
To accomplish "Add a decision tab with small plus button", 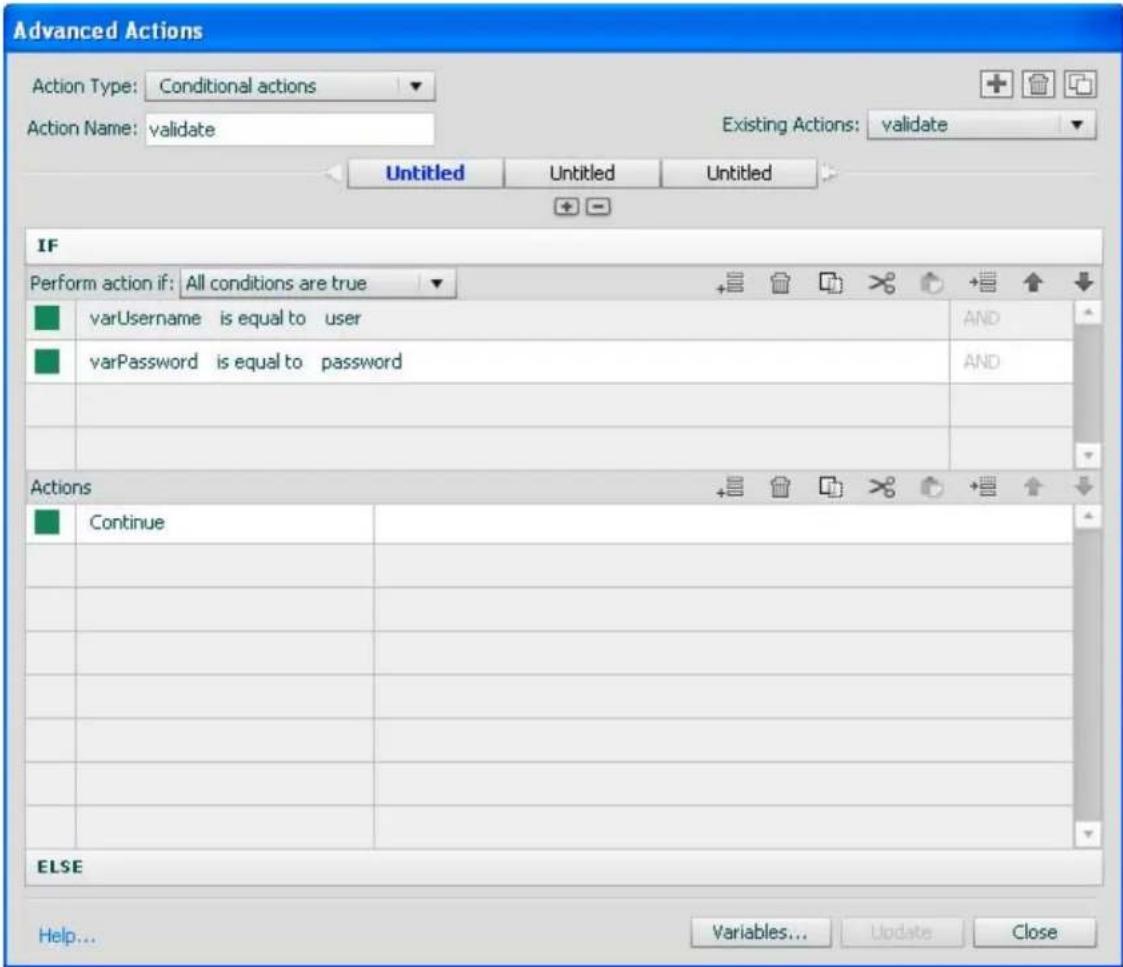I will coord(567,207).
